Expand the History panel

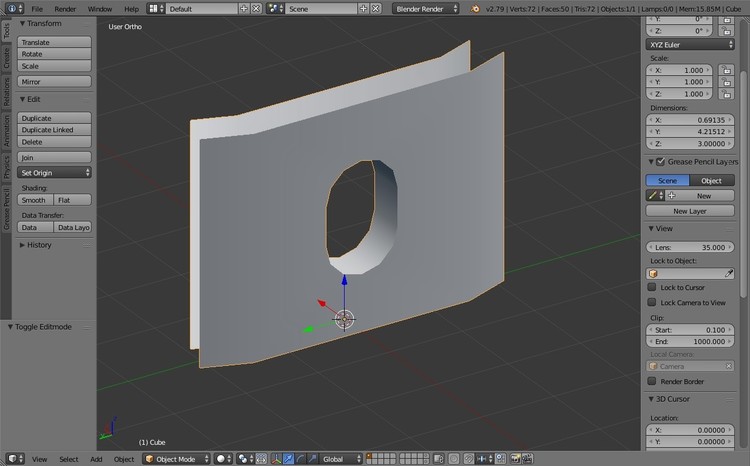40,245
